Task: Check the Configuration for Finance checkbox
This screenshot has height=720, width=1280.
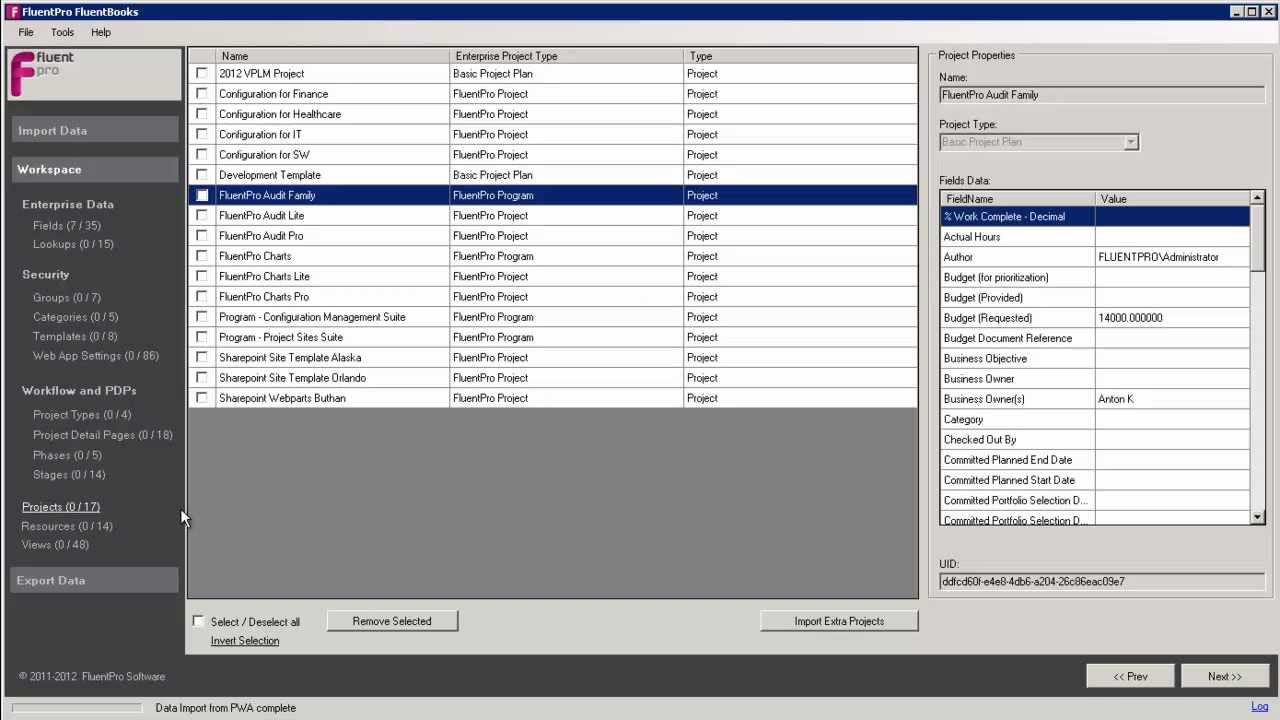Action: coord(202,94)
